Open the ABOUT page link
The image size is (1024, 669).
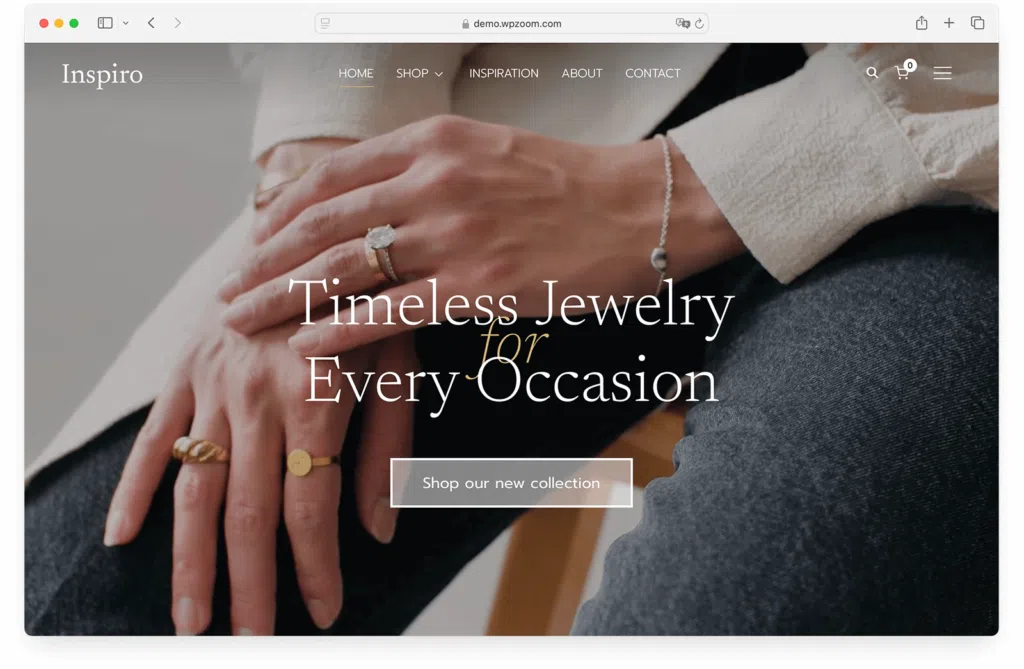coord(582,73)
